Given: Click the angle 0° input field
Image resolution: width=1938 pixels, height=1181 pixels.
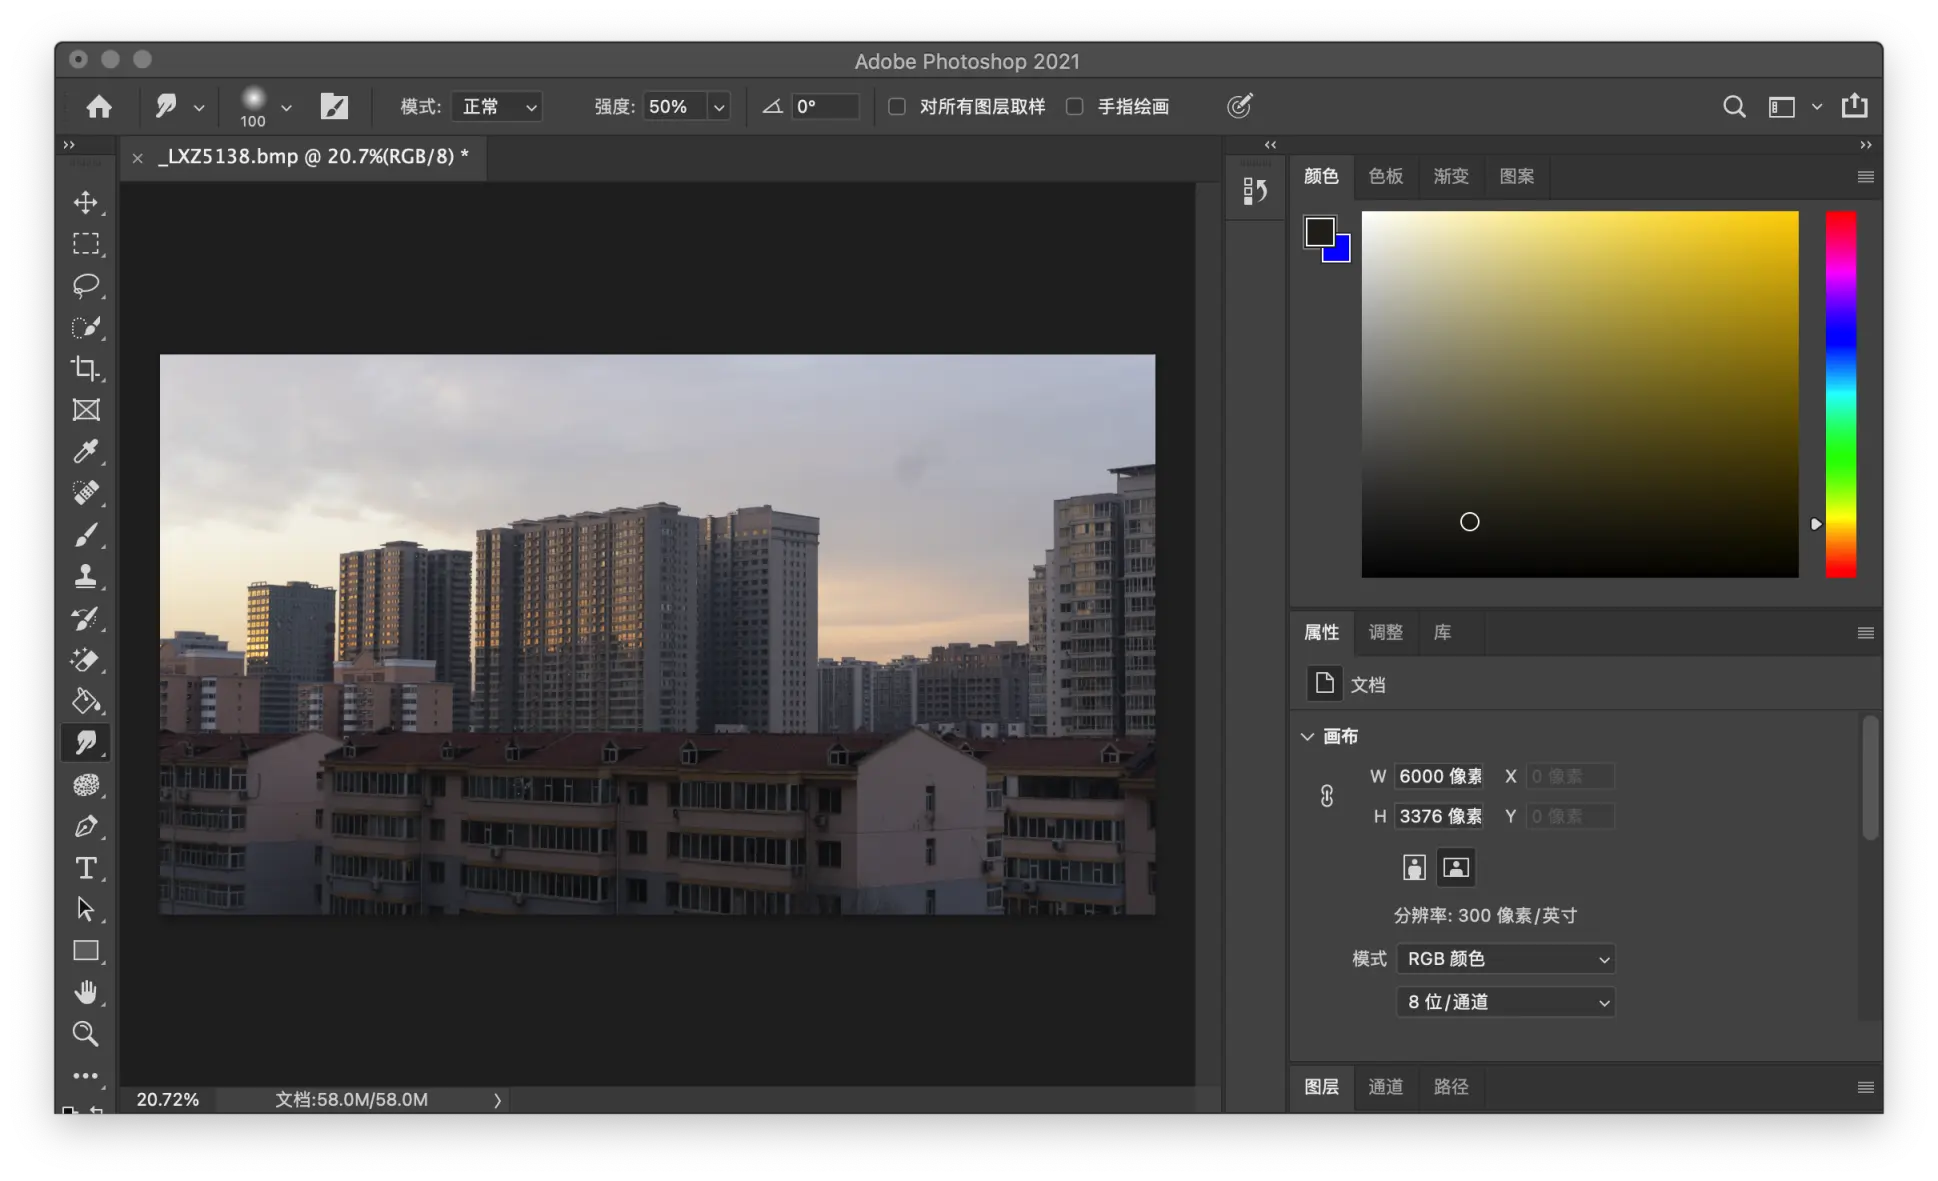Looking at the screenshot, I should coord(824,106).
